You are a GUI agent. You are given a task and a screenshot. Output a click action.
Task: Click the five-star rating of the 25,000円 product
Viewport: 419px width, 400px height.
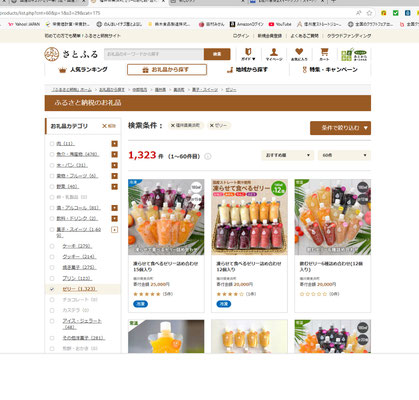pyautogui.click(x=147, y=294)
